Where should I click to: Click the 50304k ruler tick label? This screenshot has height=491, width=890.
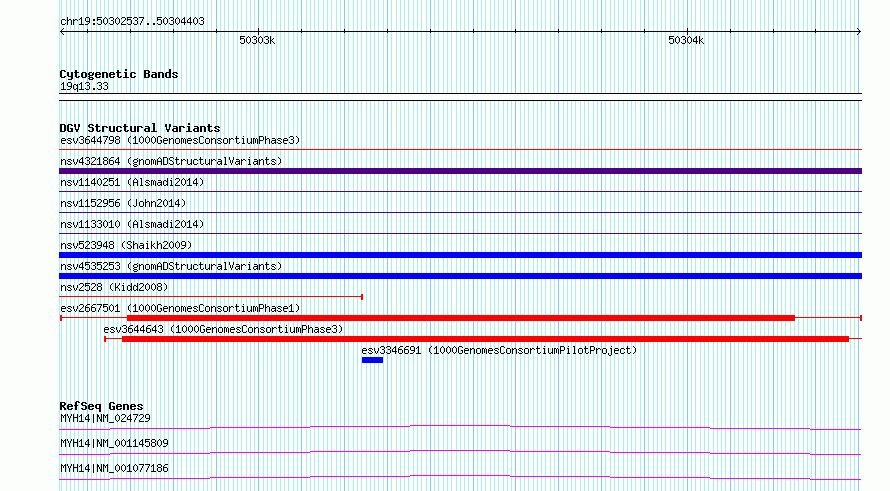[x=686, y=40]
